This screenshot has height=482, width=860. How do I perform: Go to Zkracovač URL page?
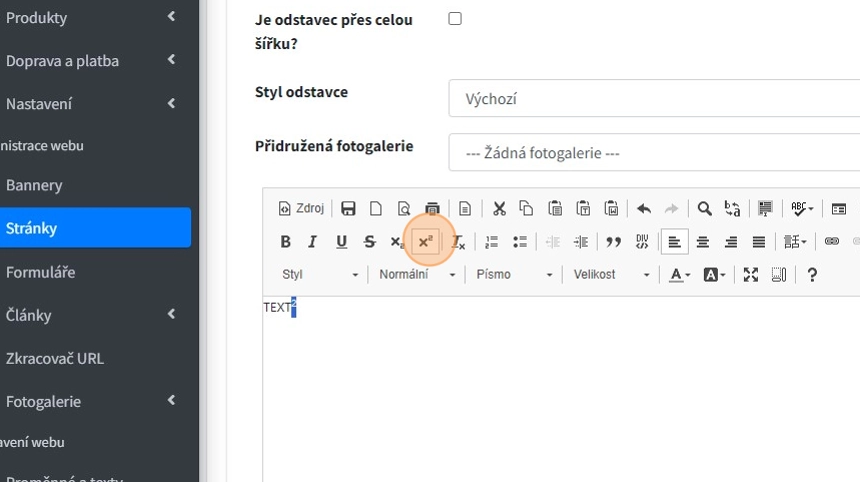tap(55, 358)
